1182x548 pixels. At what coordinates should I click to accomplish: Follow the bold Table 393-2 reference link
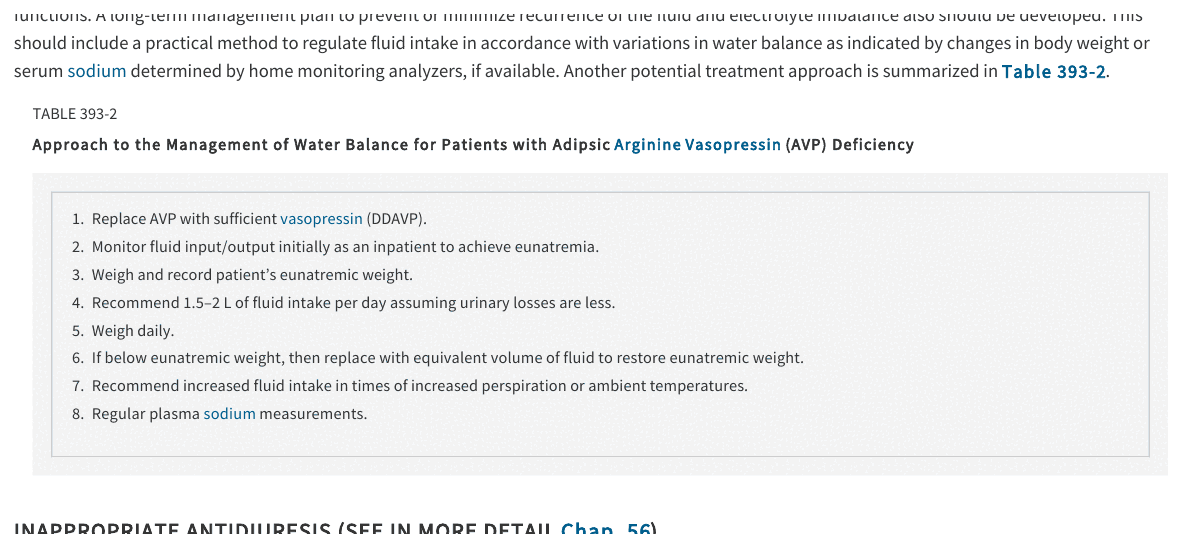point(1054,72)
